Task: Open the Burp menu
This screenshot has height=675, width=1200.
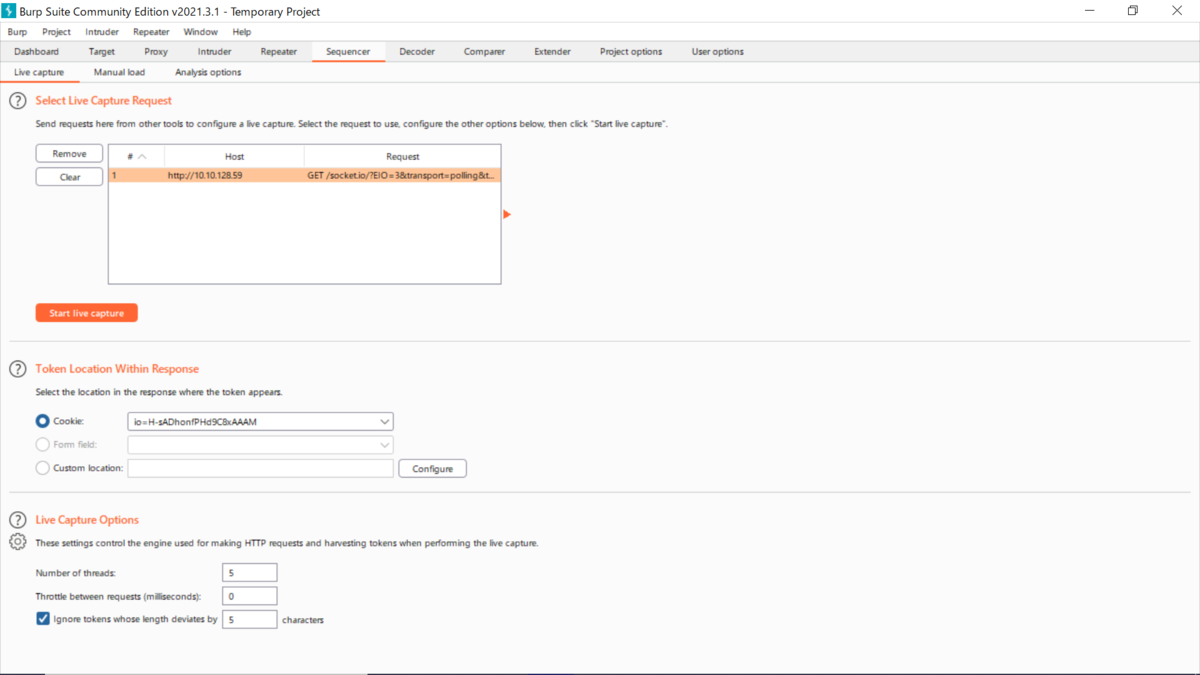Action: [x=17, y=32]
